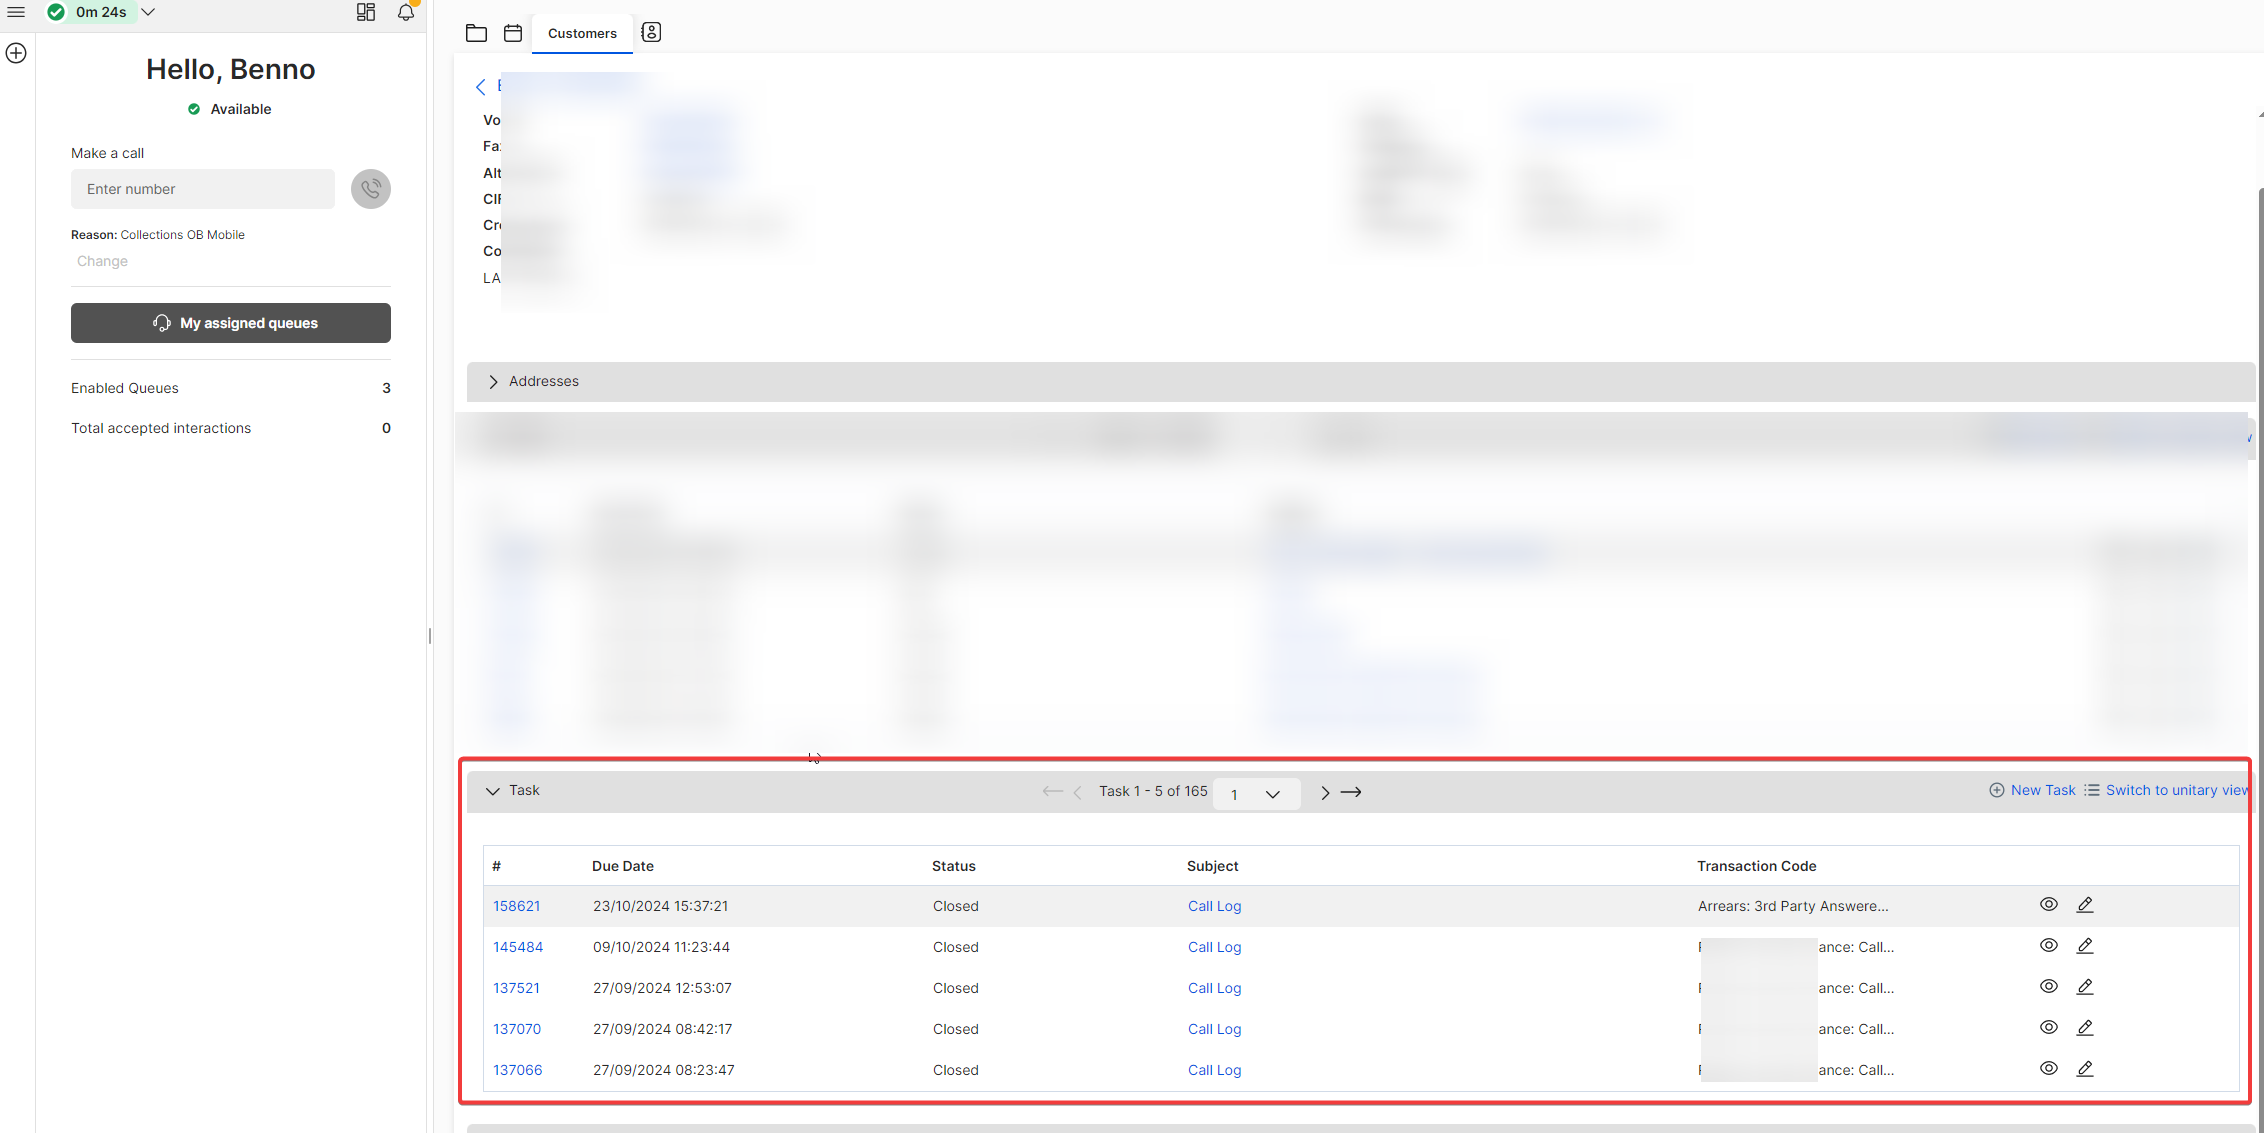Click the Status column header
Screen dimensions: 2264x1133
954,866
